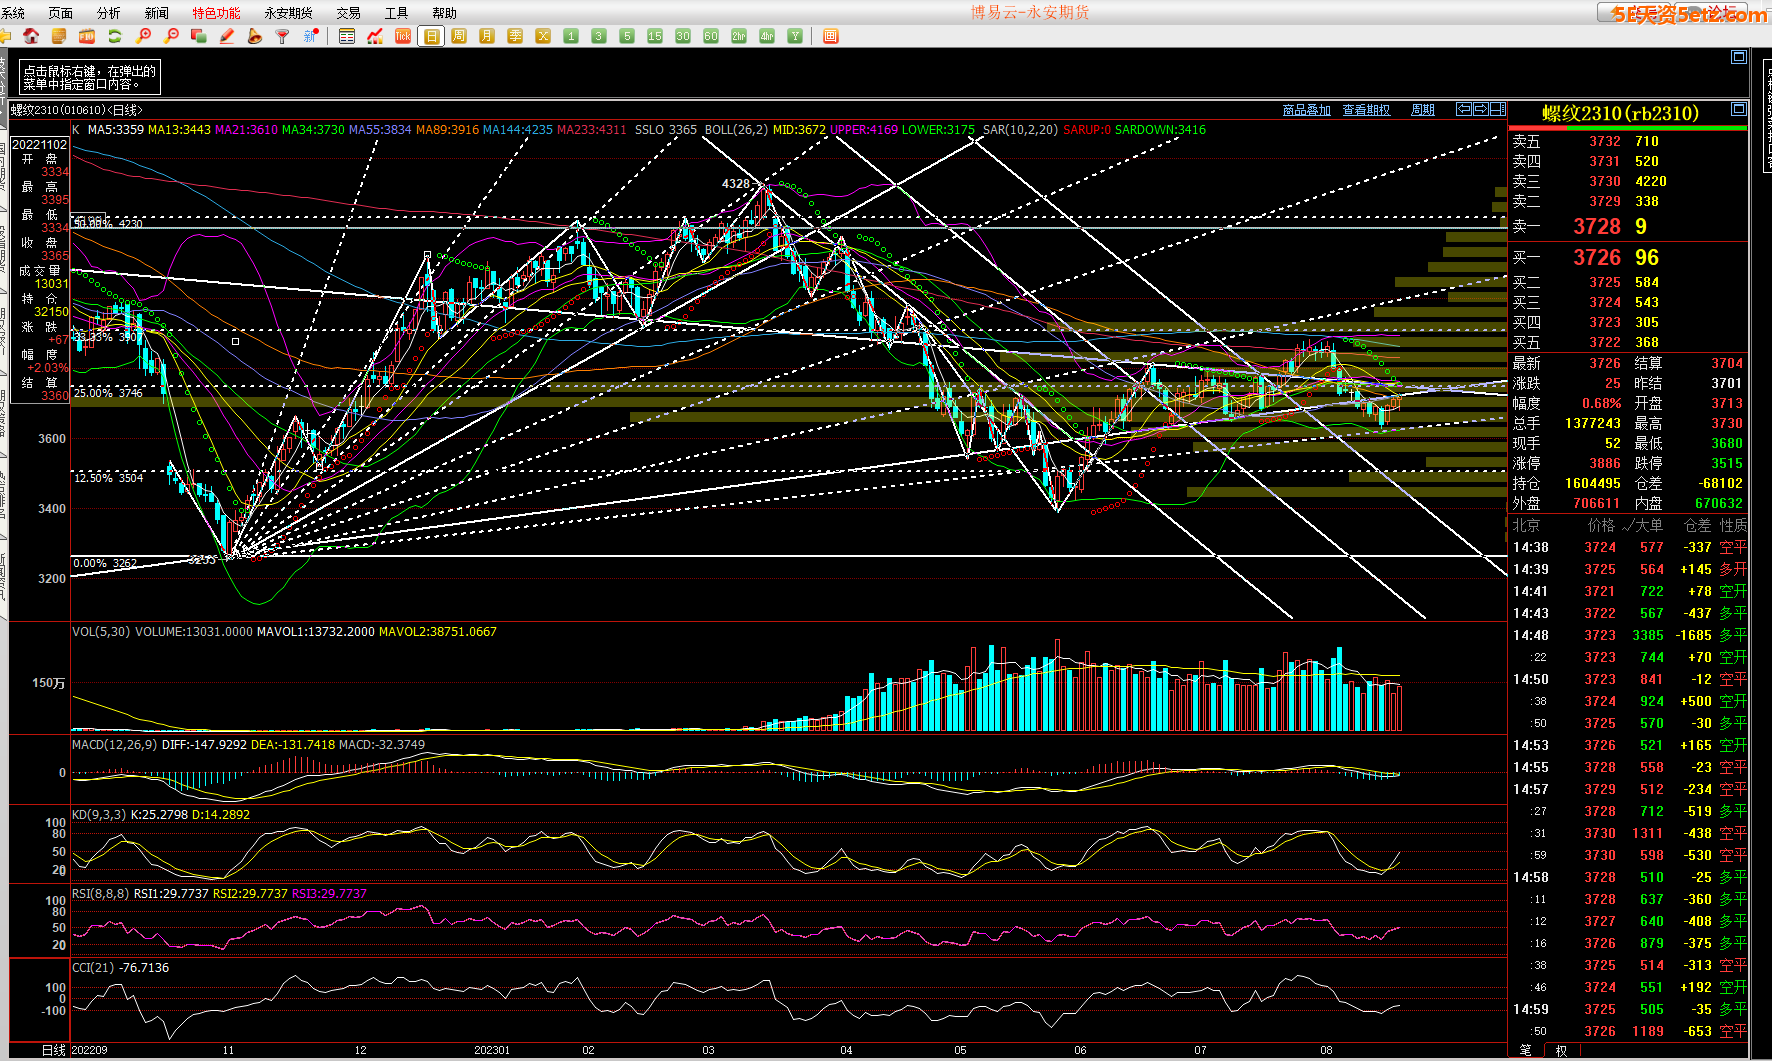Refresh data with the green arrows icon
This screenshot has height=1061, width=1772.
point(115,36)
